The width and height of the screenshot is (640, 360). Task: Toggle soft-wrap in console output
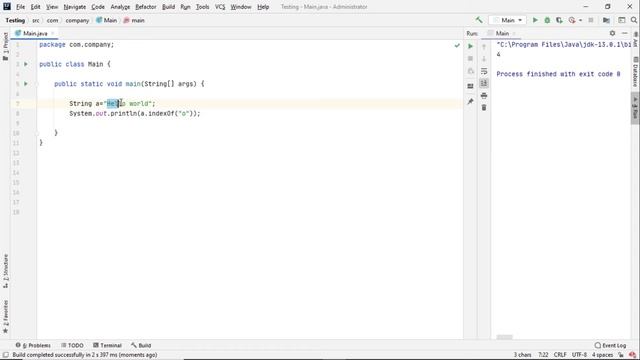484,71
